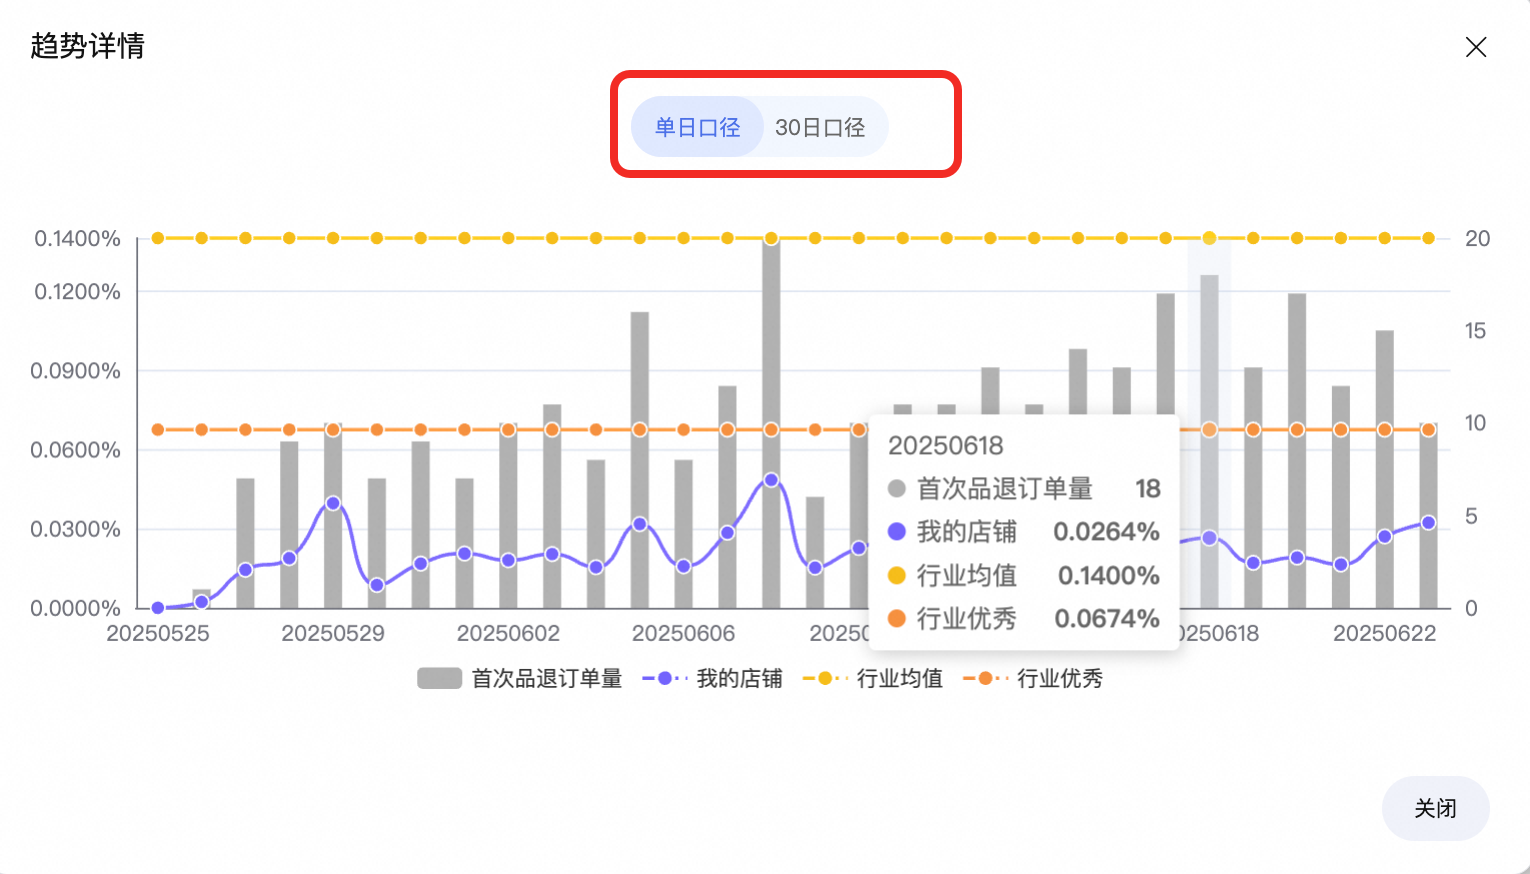Click the purple line peak point near 20250529

click(333, 503)
